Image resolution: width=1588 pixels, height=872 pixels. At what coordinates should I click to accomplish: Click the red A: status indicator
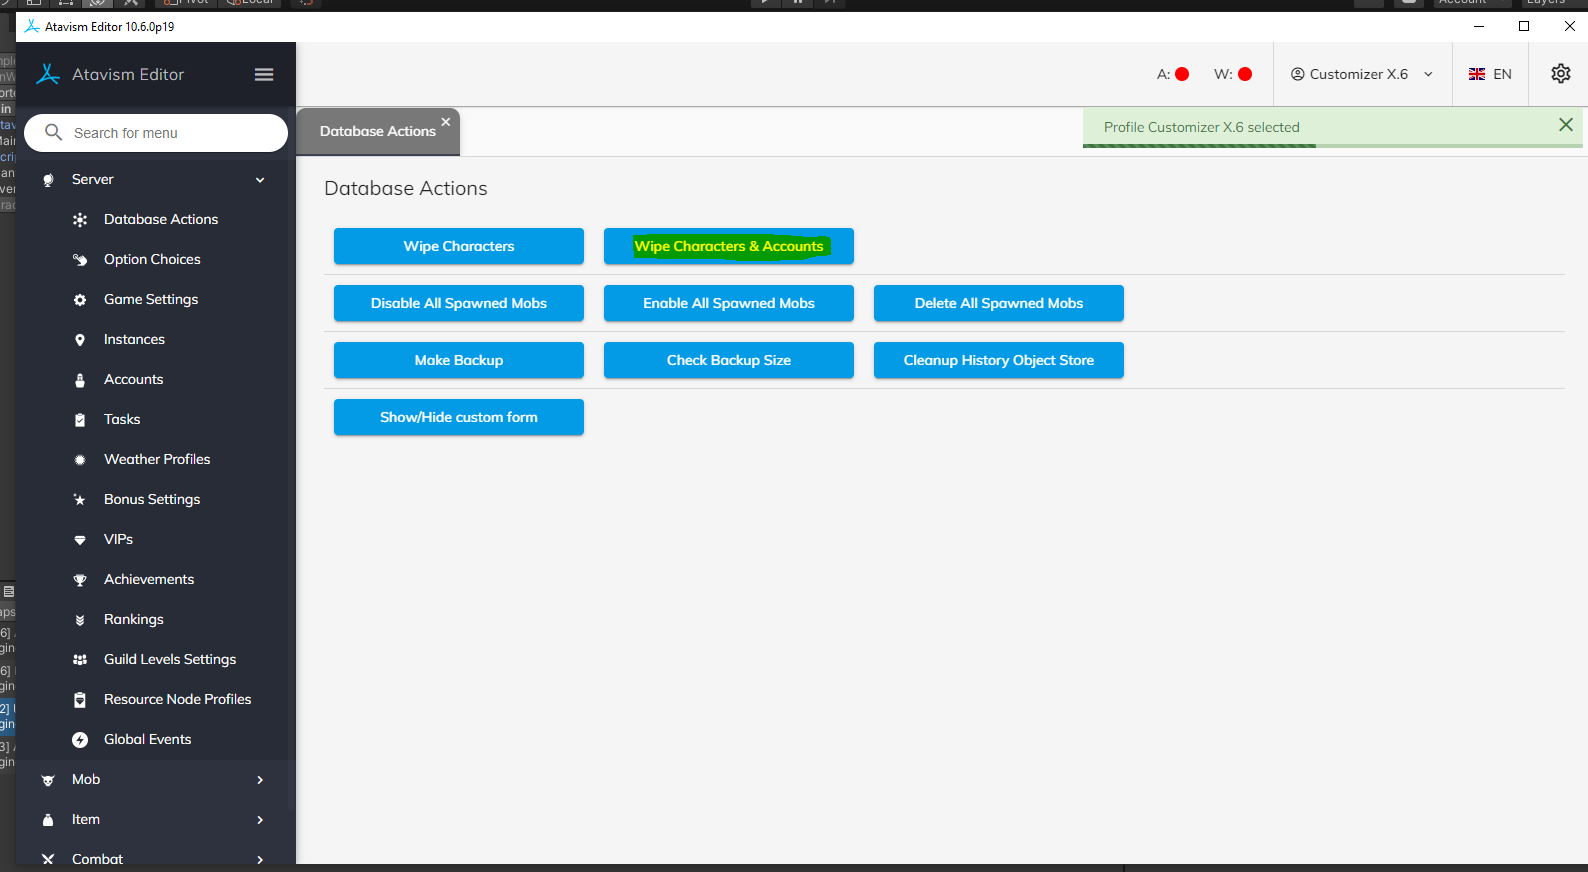[1182, 74]
